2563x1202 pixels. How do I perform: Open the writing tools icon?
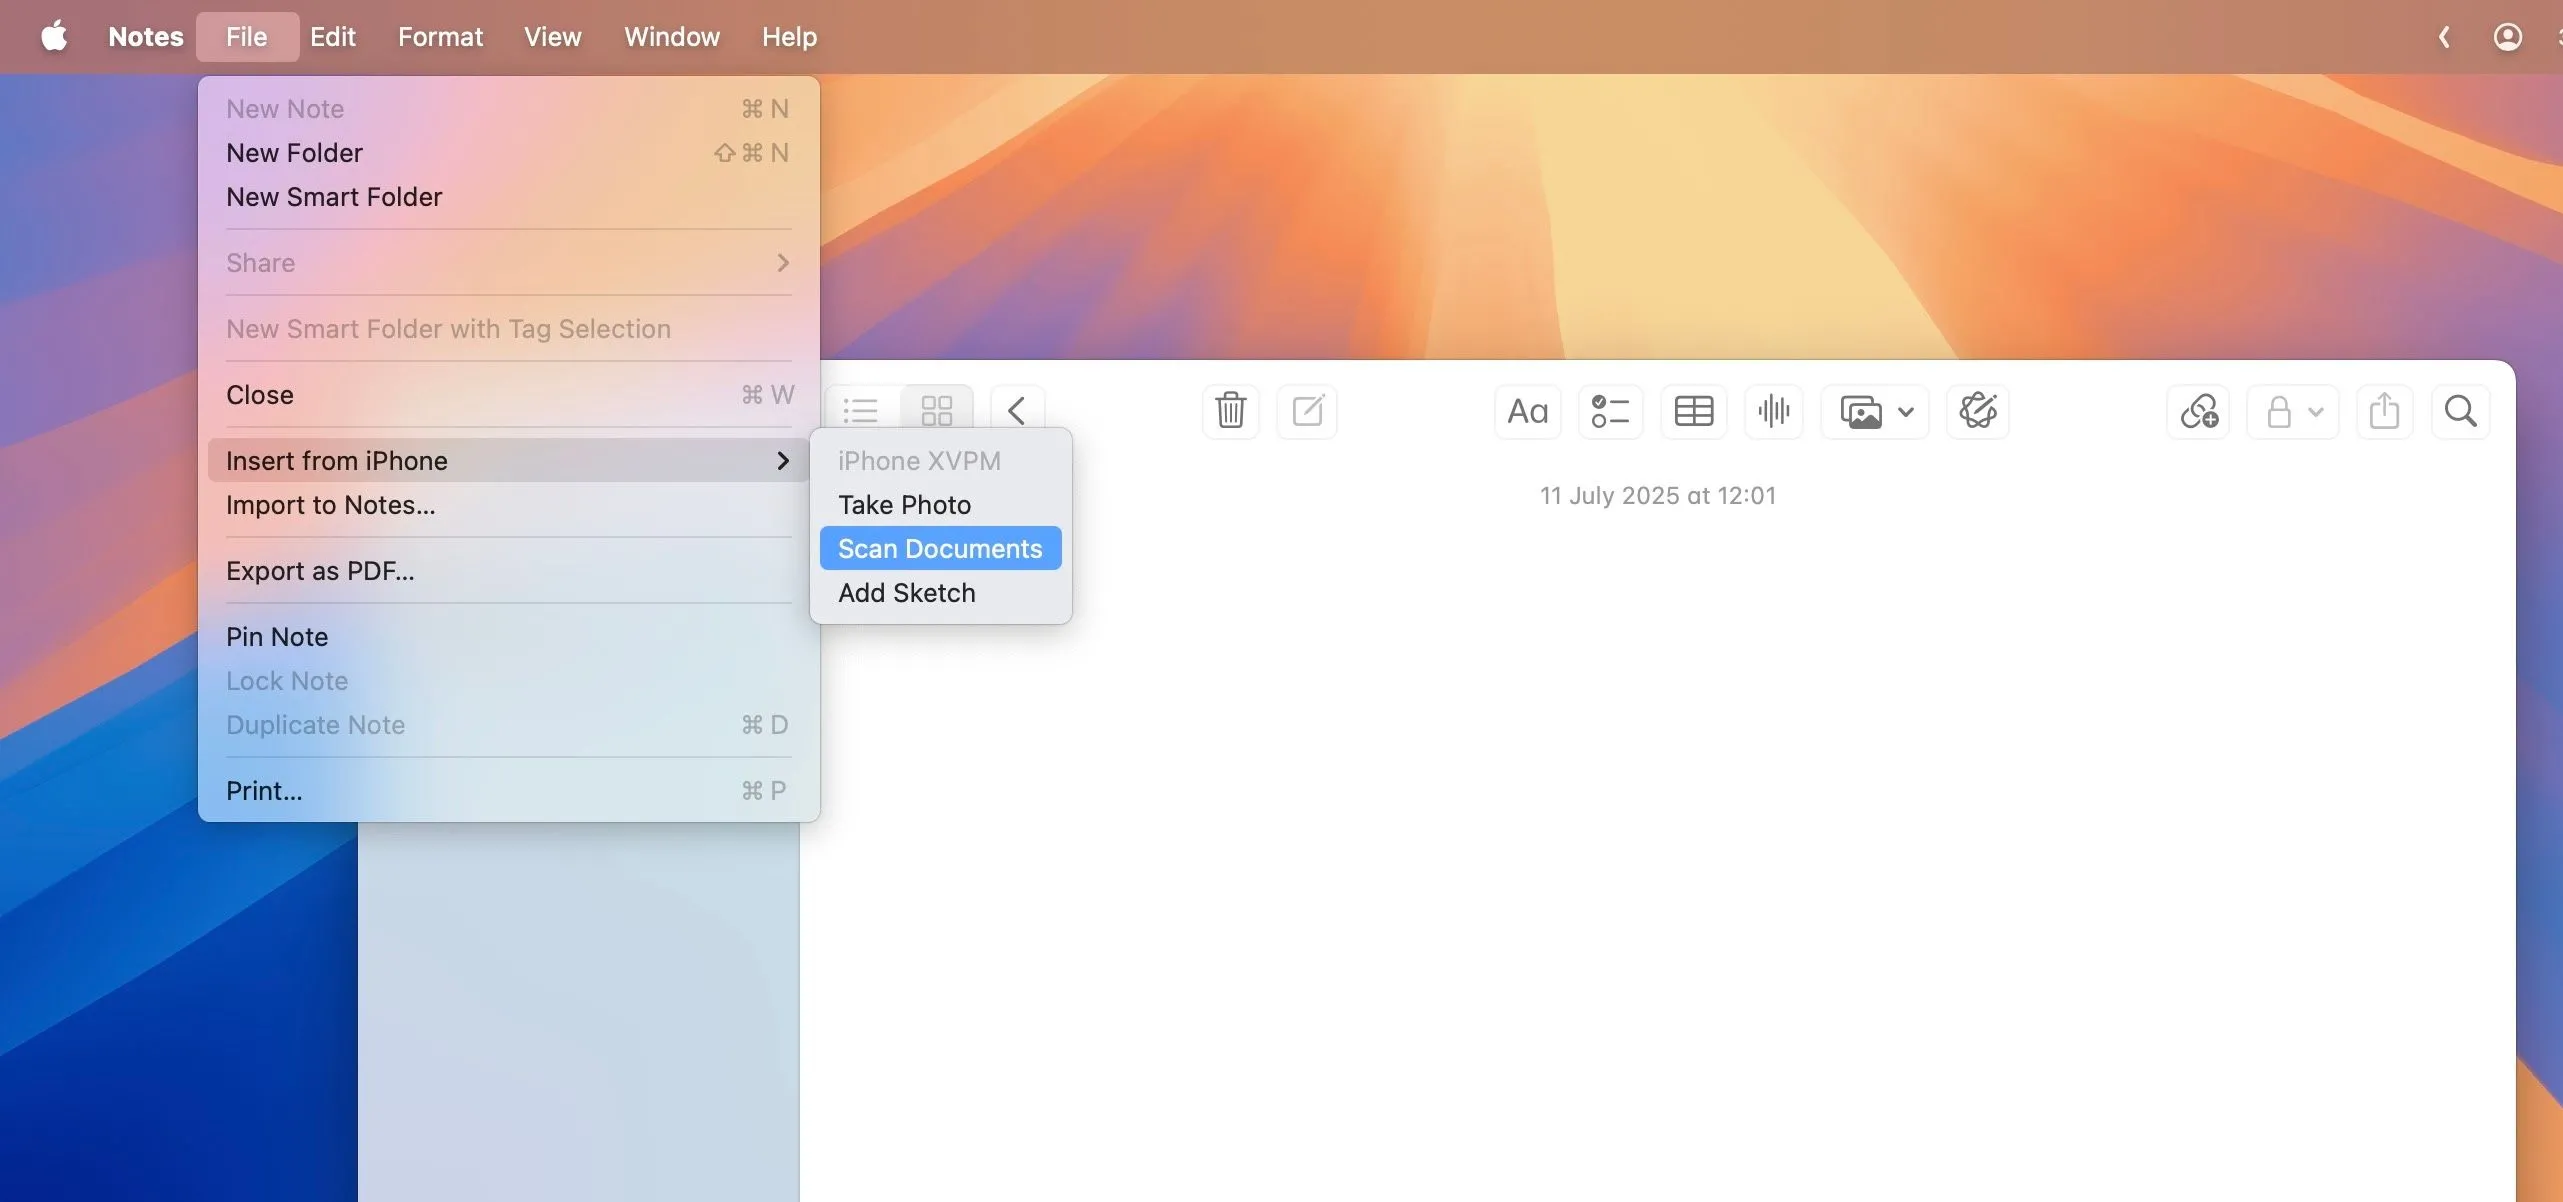pos(1977,411)
